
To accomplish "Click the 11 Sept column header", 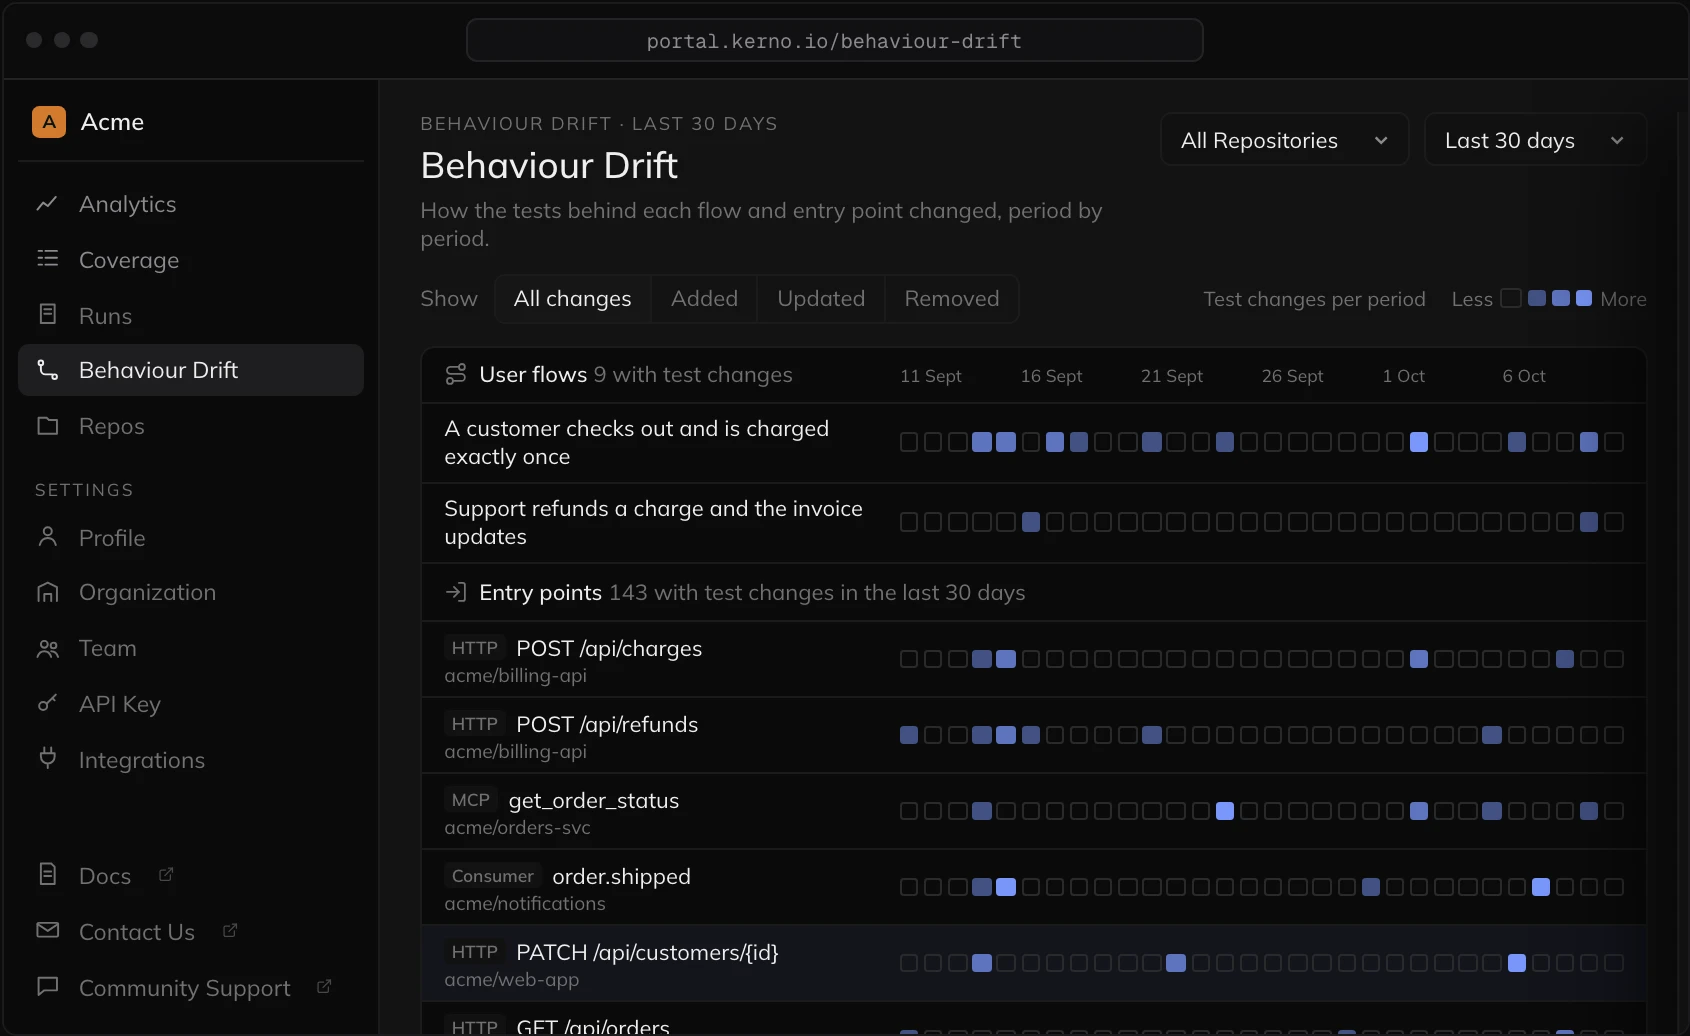I will (x=931, y=376).
